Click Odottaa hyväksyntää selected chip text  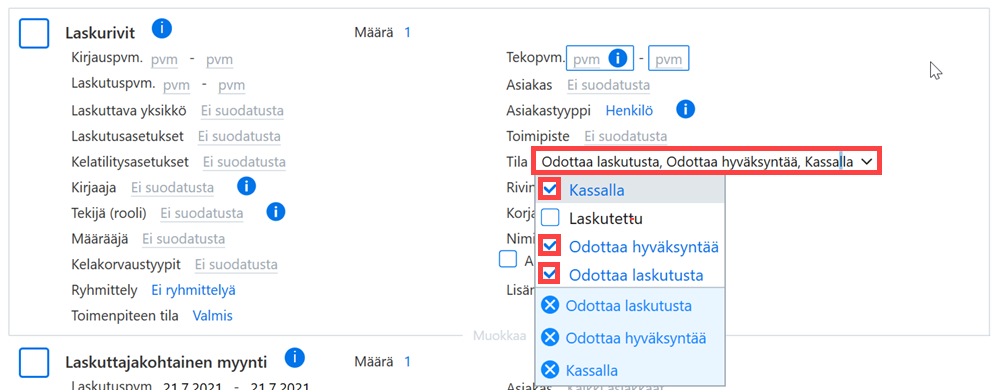pyautogui.click(x=636, y=338)
